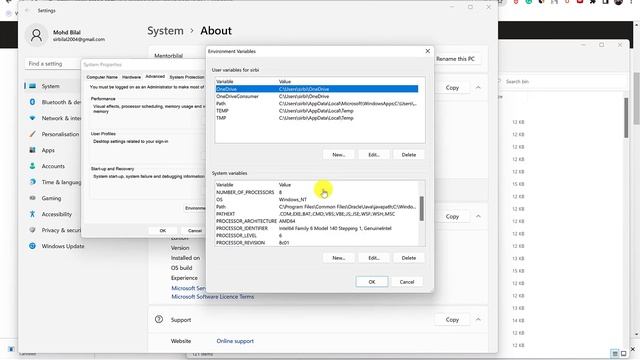Open the Online support link
This screenshot has height=360, width=640.
(x=235, y=341)
